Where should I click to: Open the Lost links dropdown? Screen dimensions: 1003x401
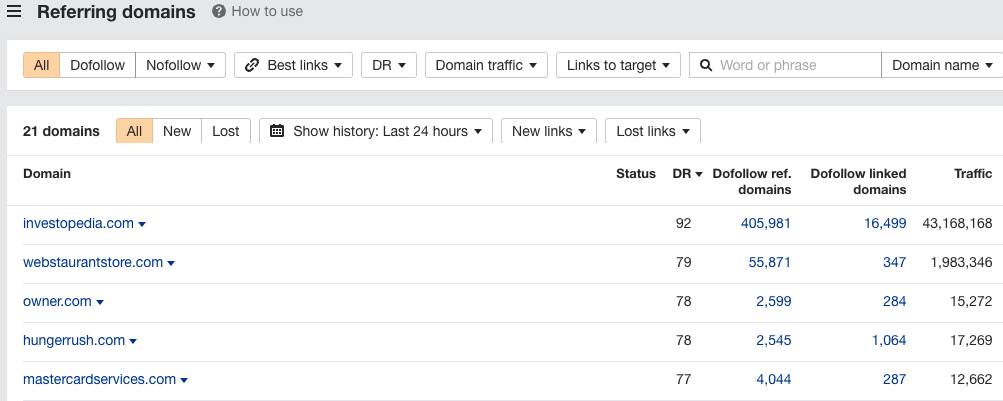click(653, 131)
